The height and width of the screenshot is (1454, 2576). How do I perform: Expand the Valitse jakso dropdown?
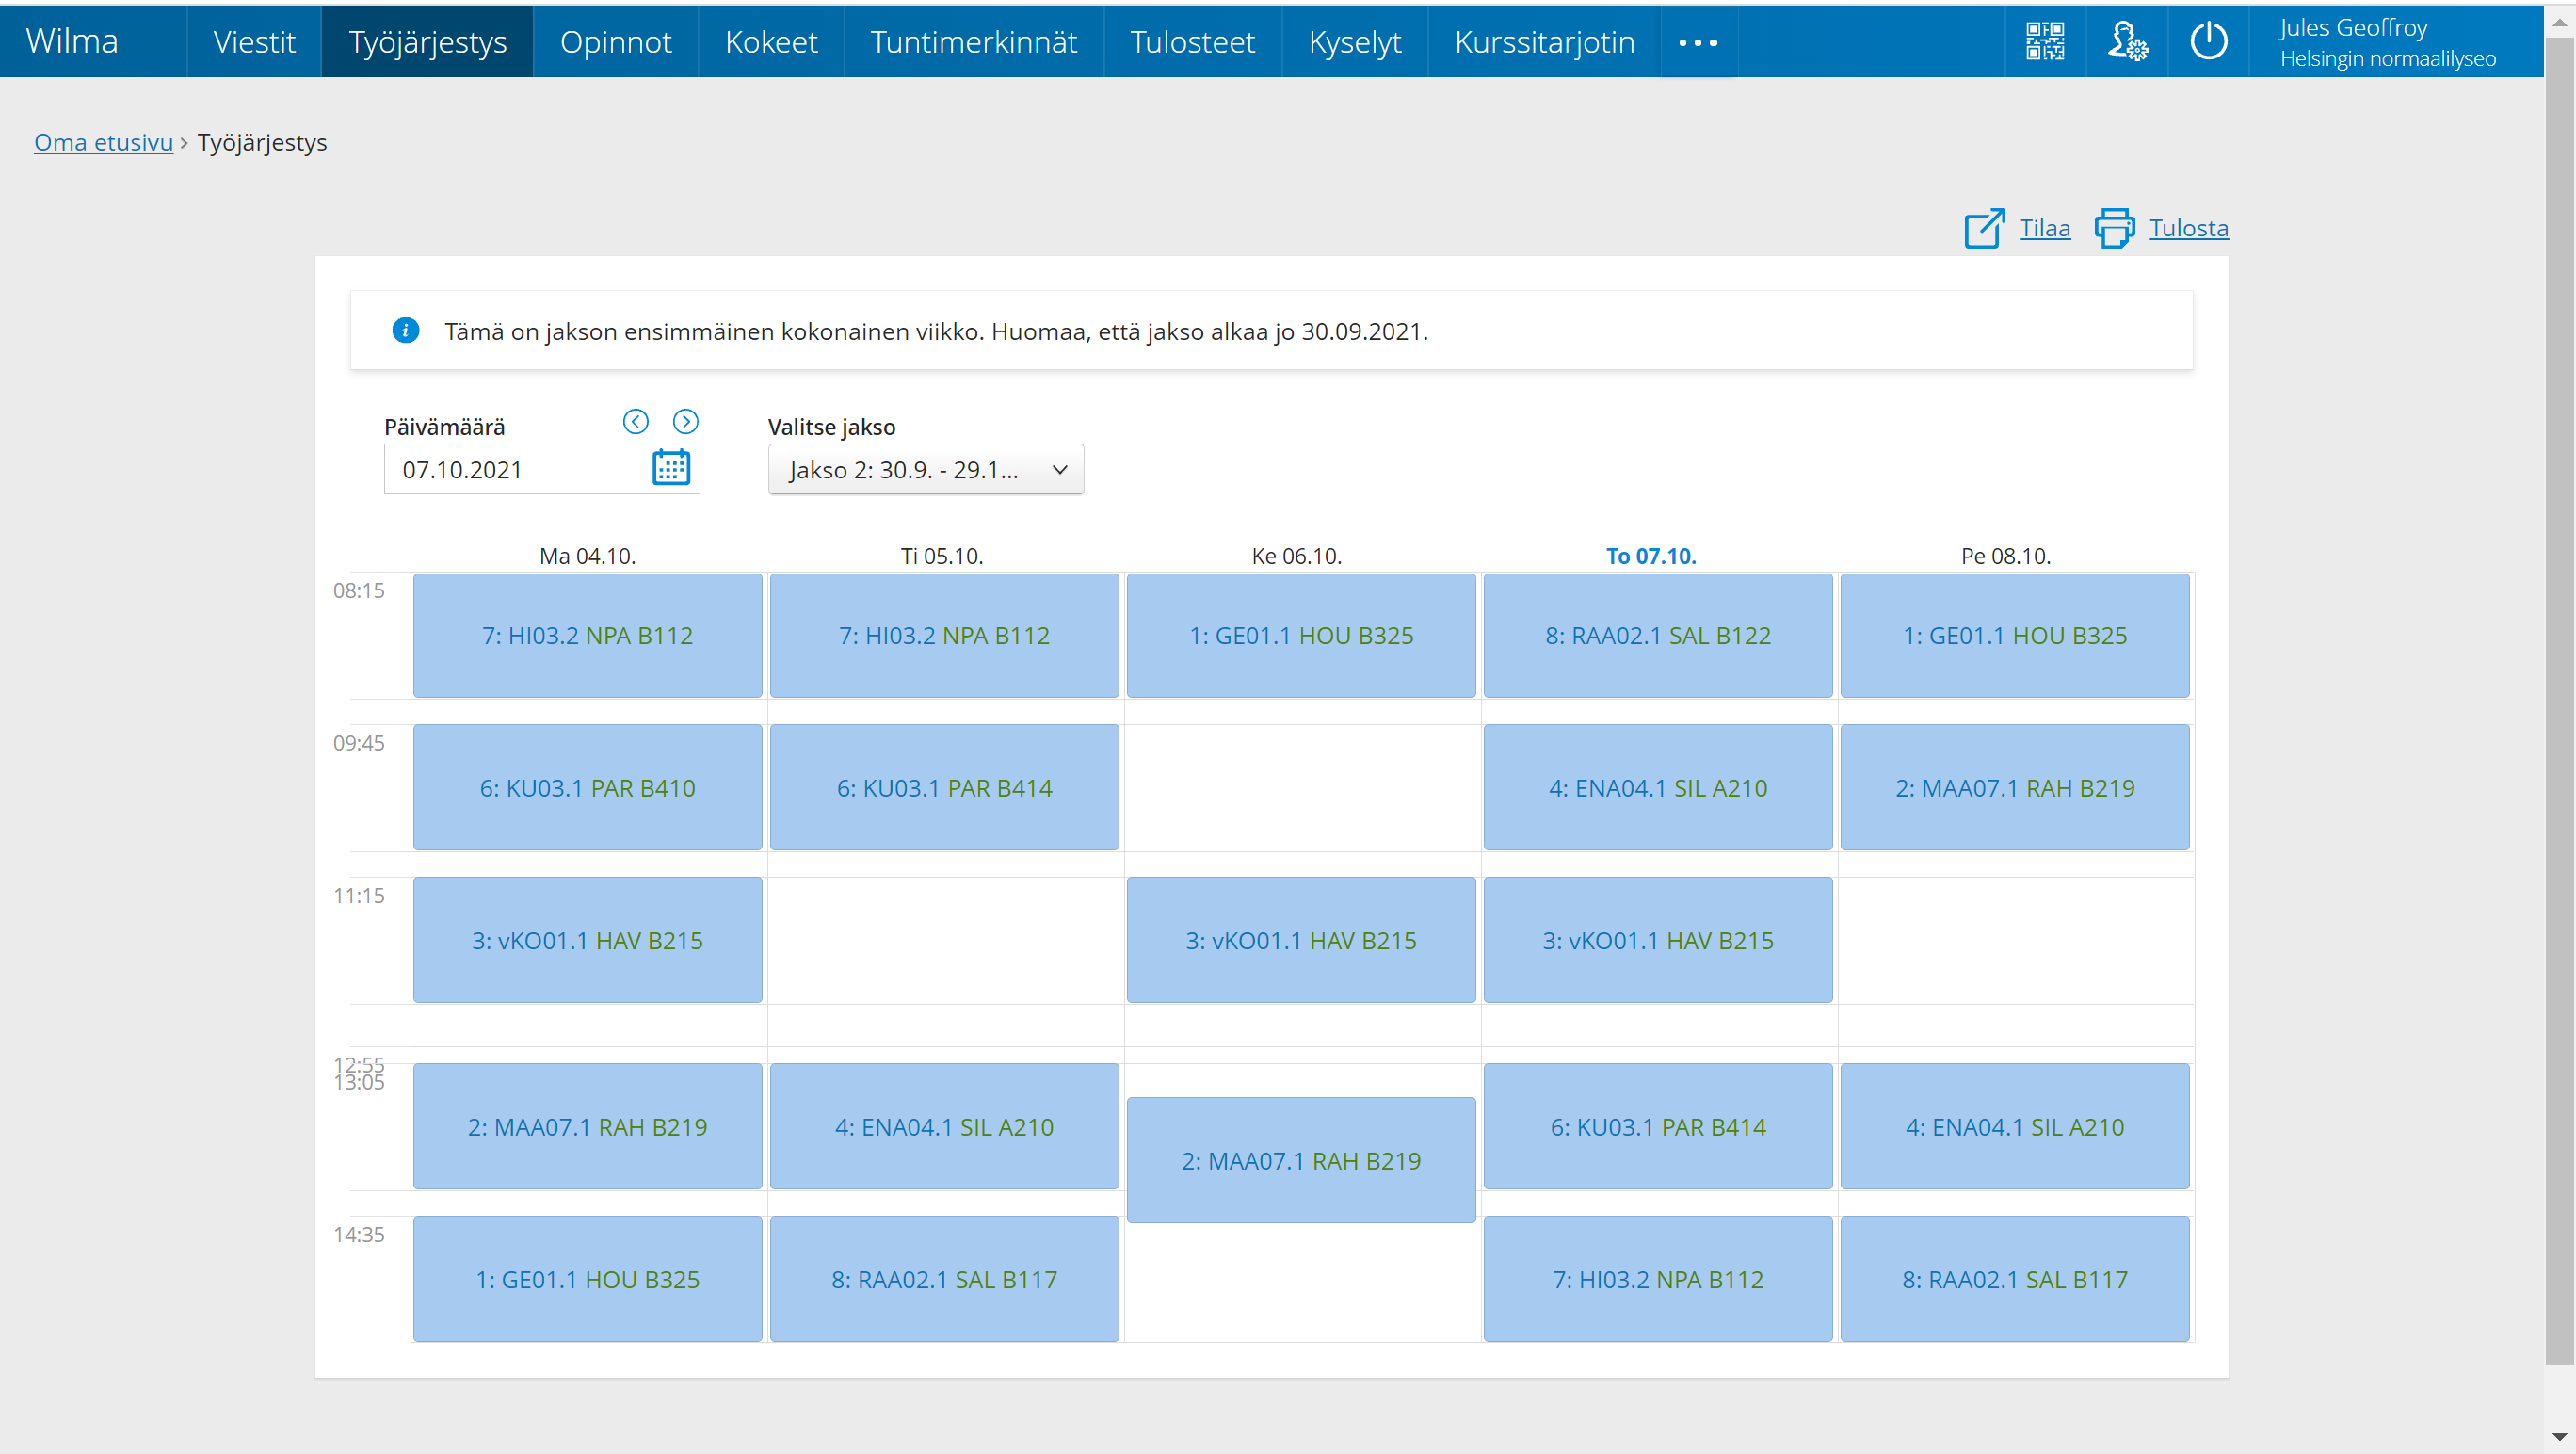click(x=925, y=469)
